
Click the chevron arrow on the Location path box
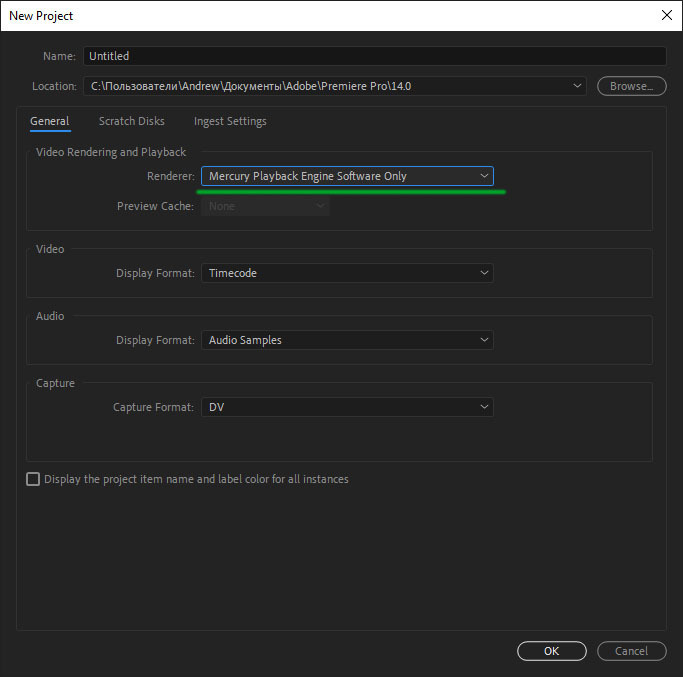[x=578, y=86]
